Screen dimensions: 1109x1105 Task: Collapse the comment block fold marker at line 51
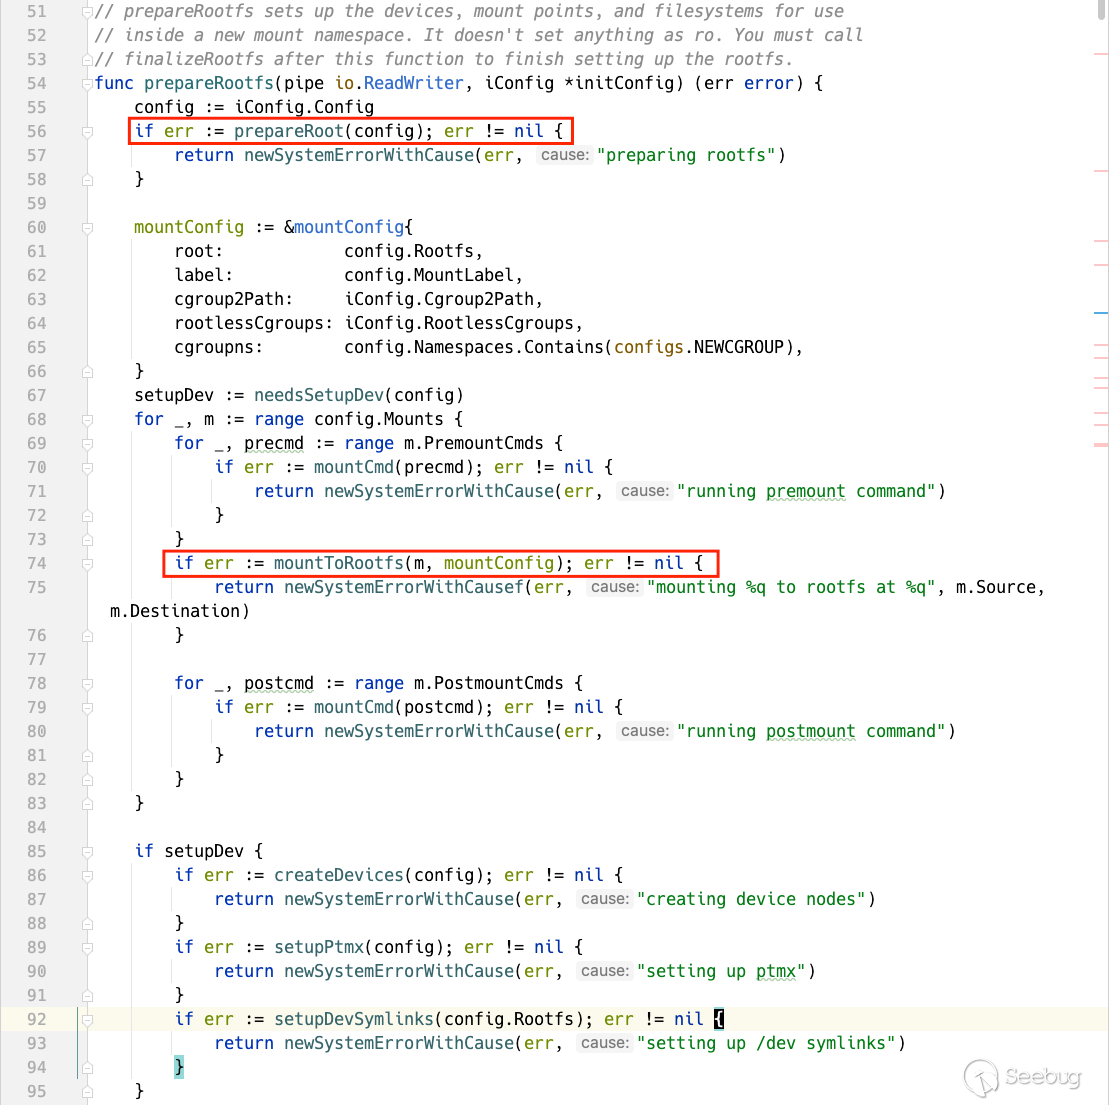pyautogui.click(x=87, y=11)
